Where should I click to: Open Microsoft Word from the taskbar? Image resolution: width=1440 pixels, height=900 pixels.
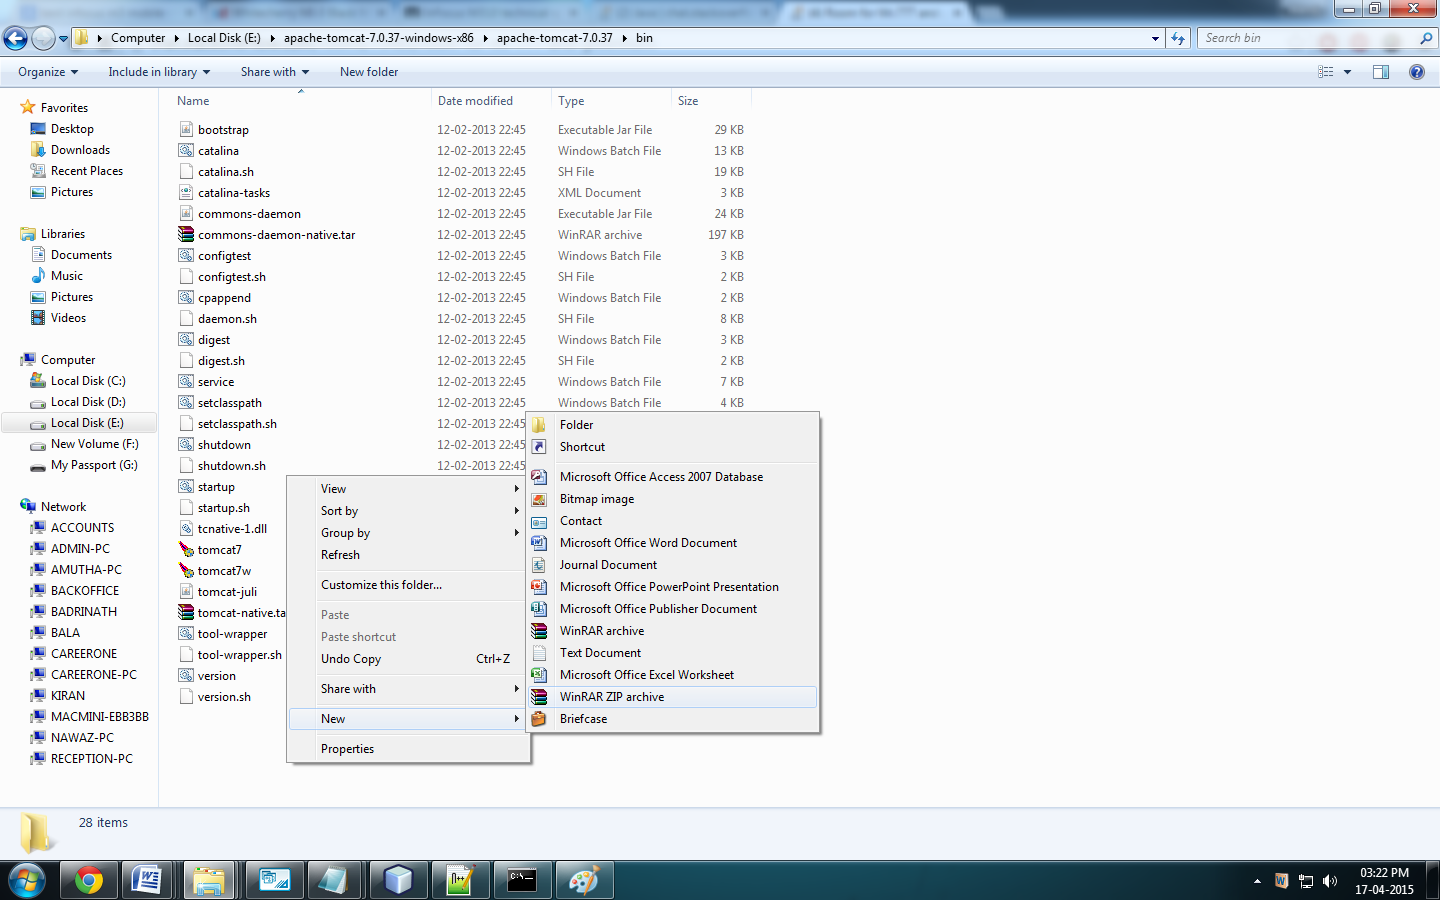point(147,880)
